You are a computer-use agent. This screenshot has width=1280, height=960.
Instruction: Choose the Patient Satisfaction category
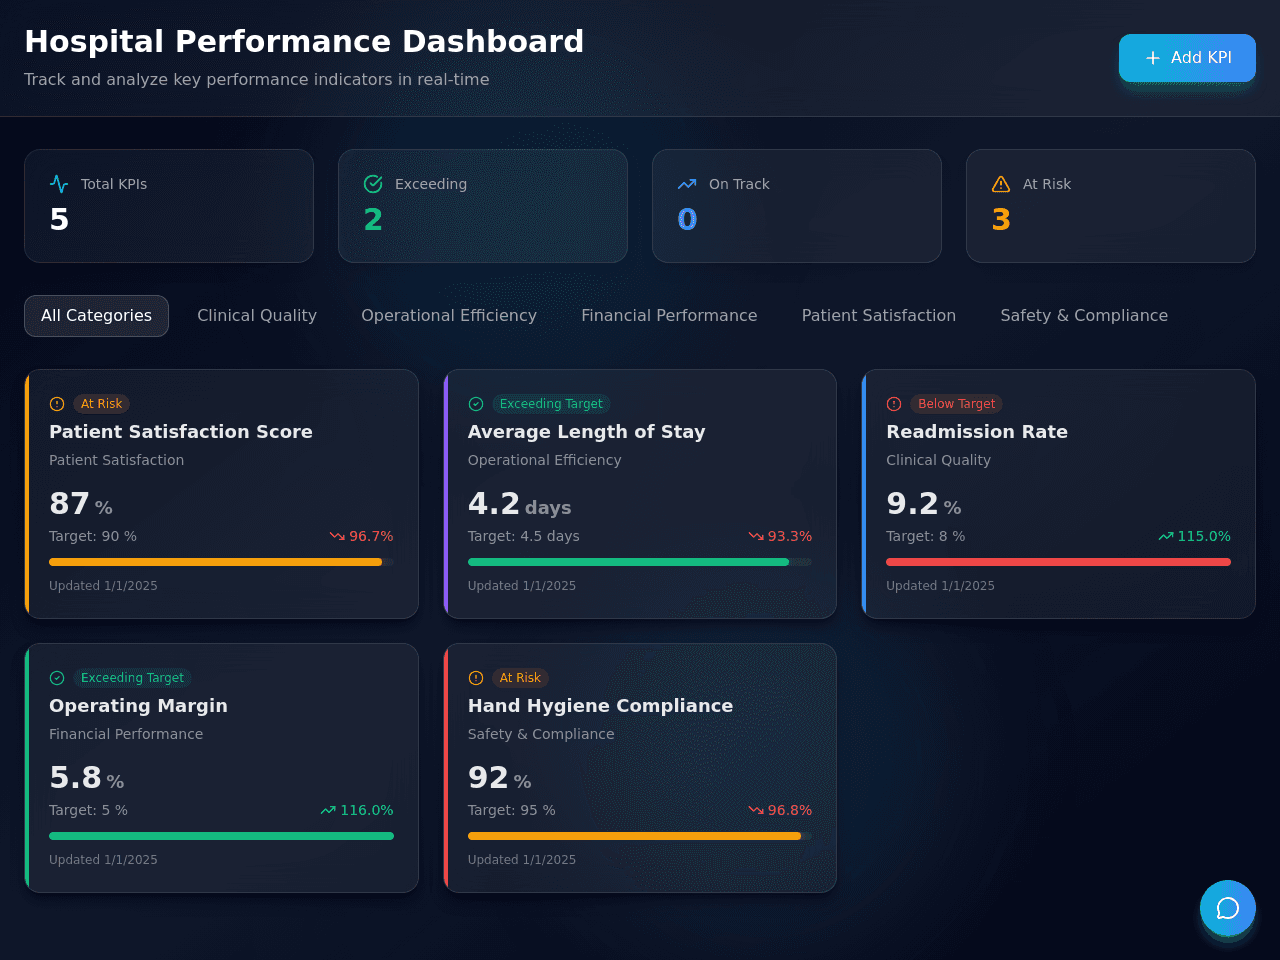click(879, 316)
